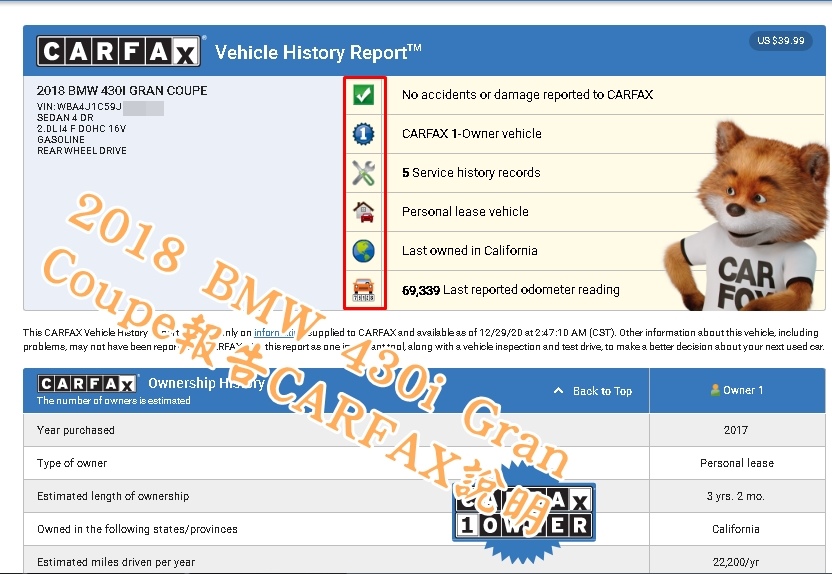Click 'No accidents or damage reported to CARFAX'
The image size is (832, 574).
pyautogui.click(x=527, y=94)
